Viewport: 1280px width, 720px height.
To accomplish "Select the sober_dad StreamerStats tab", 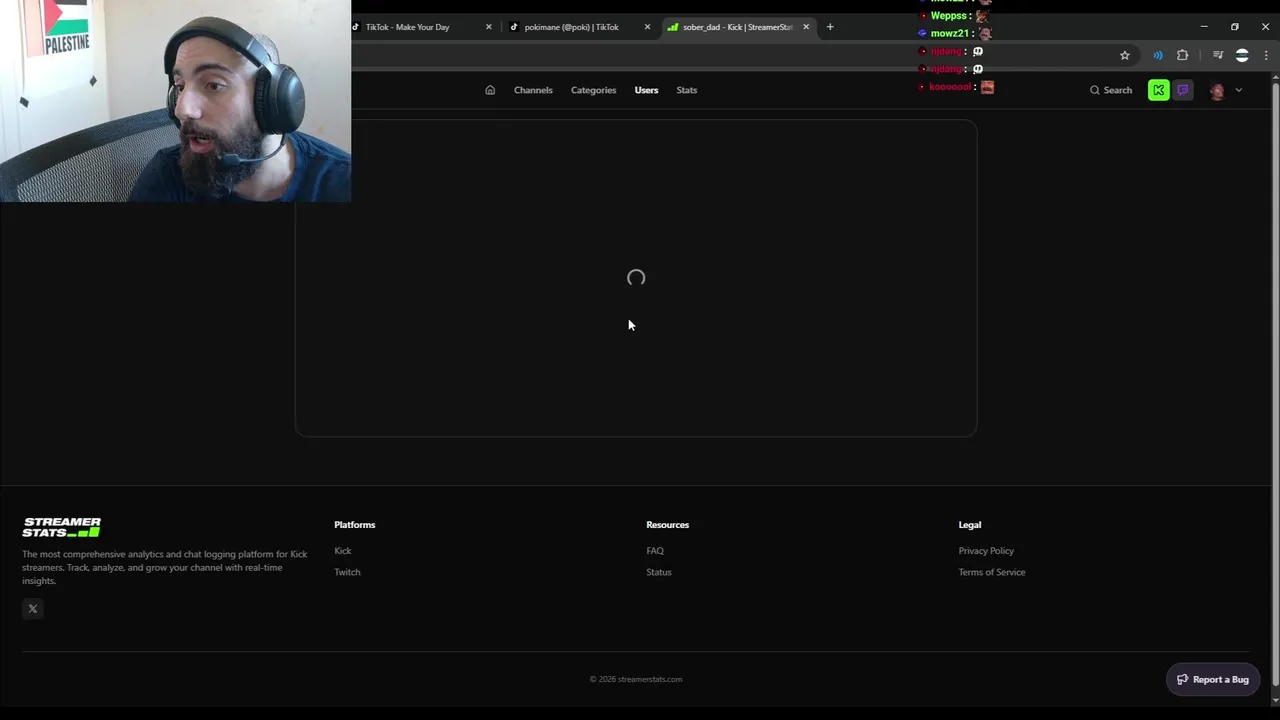I will [x=738, y=27].
